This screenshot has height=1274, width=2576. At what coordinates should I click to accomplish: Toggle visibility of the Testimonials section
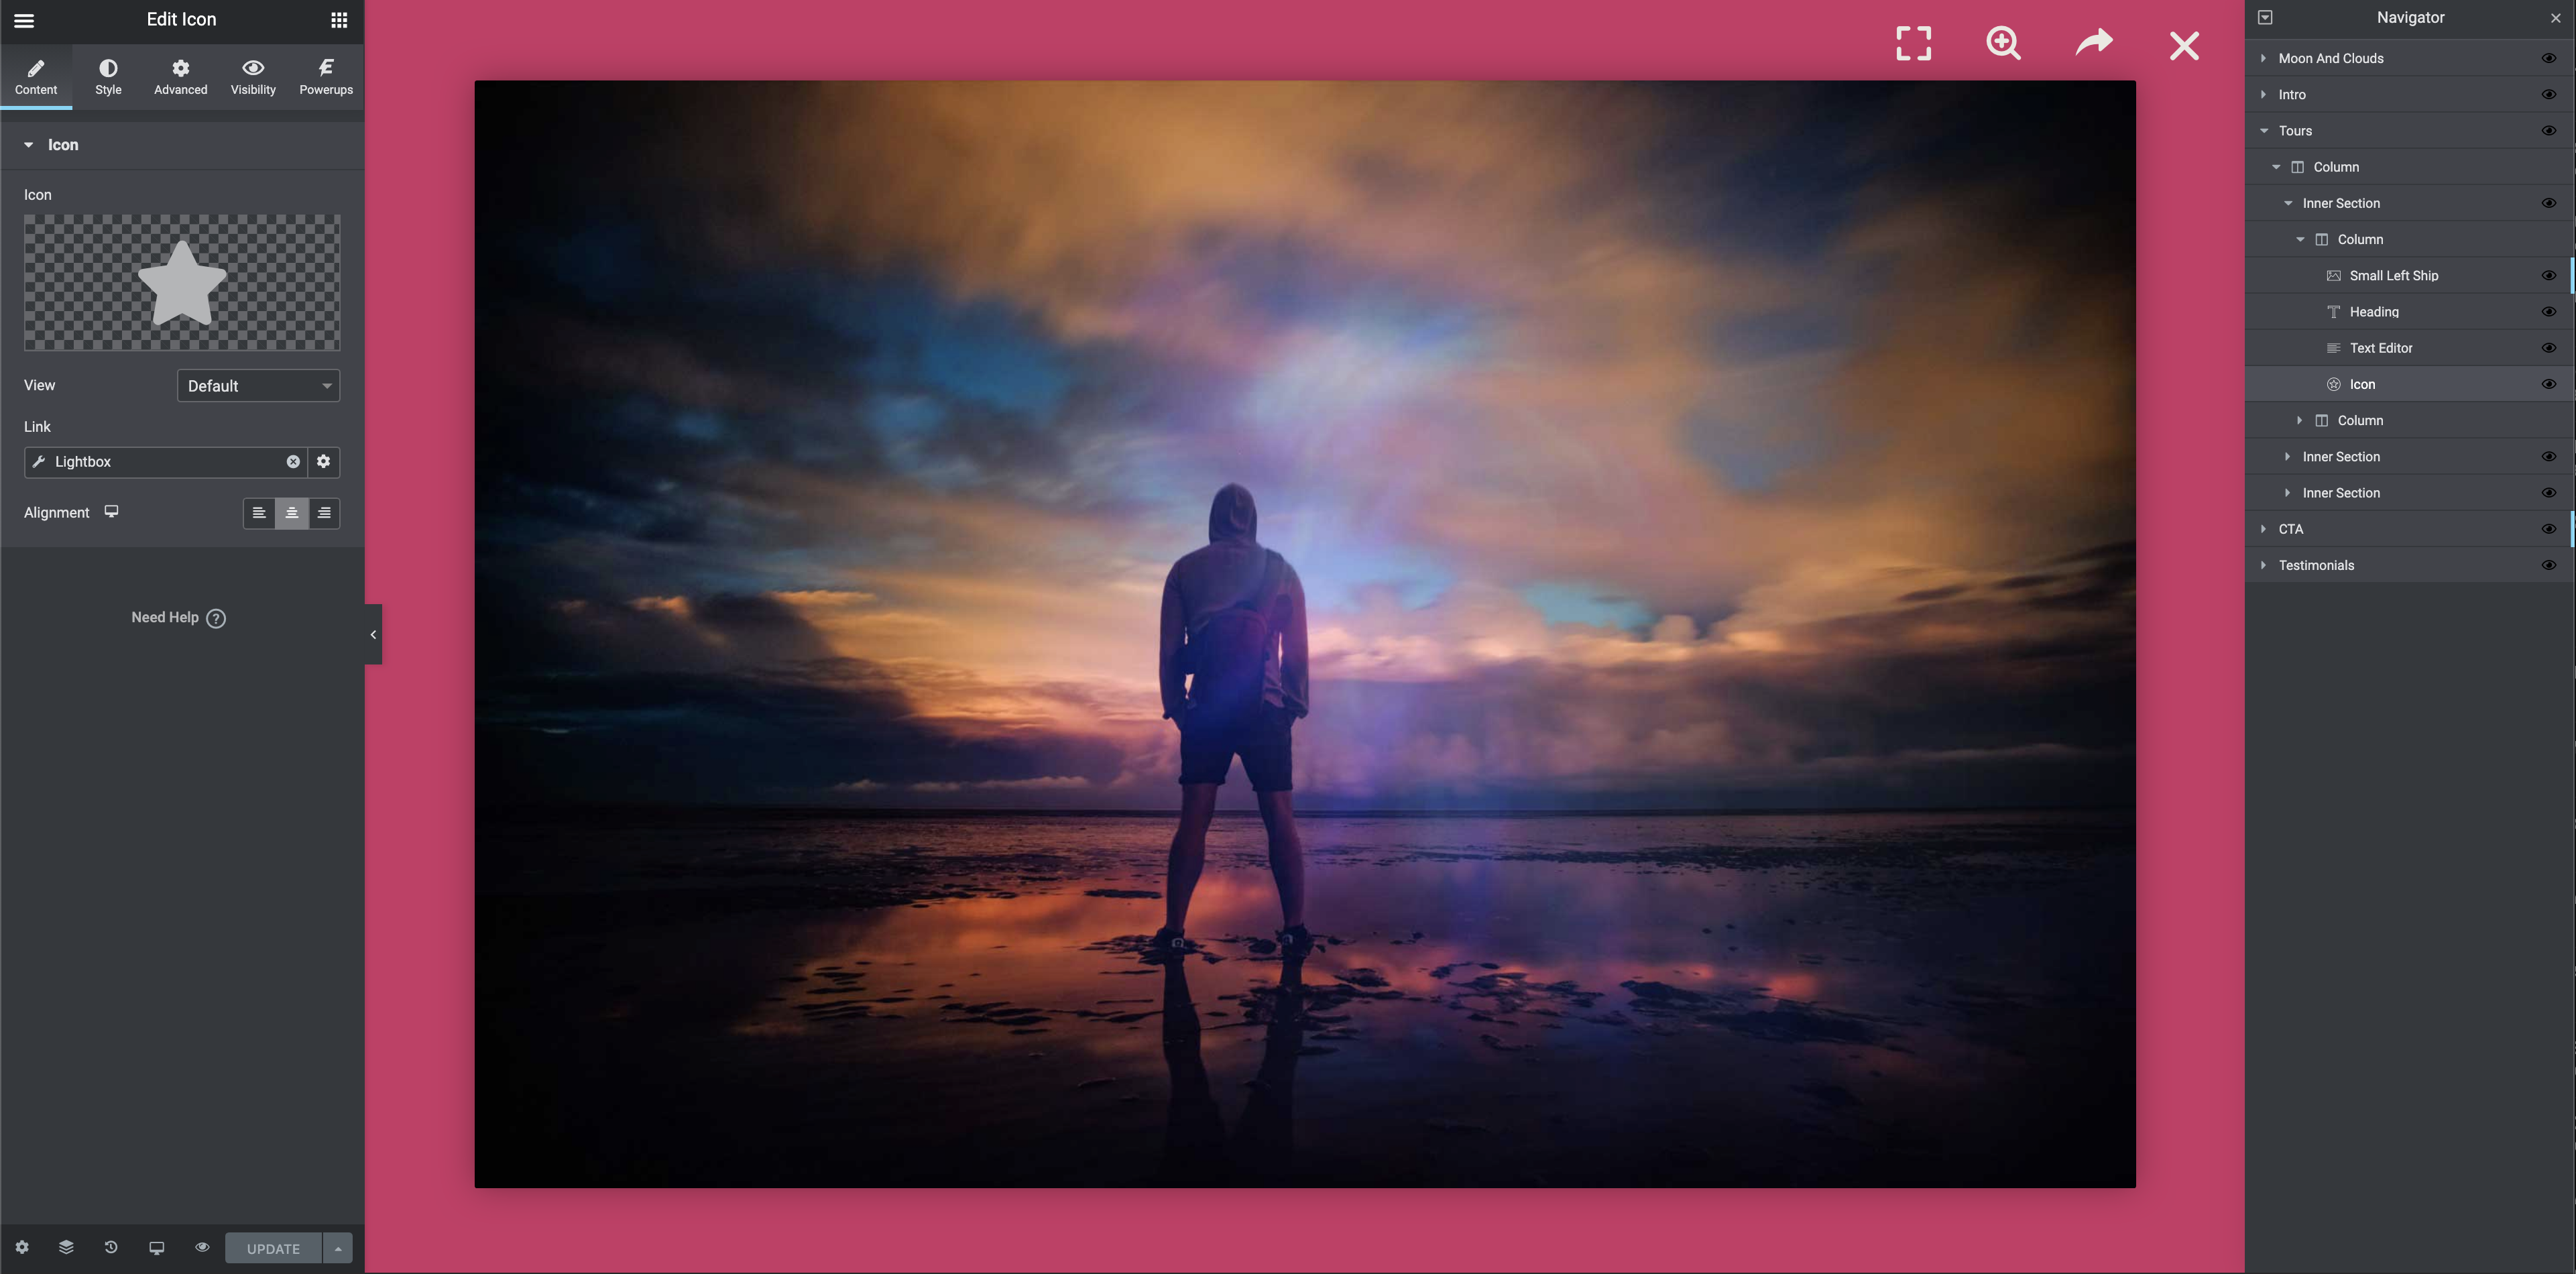tap(2548, 566)
